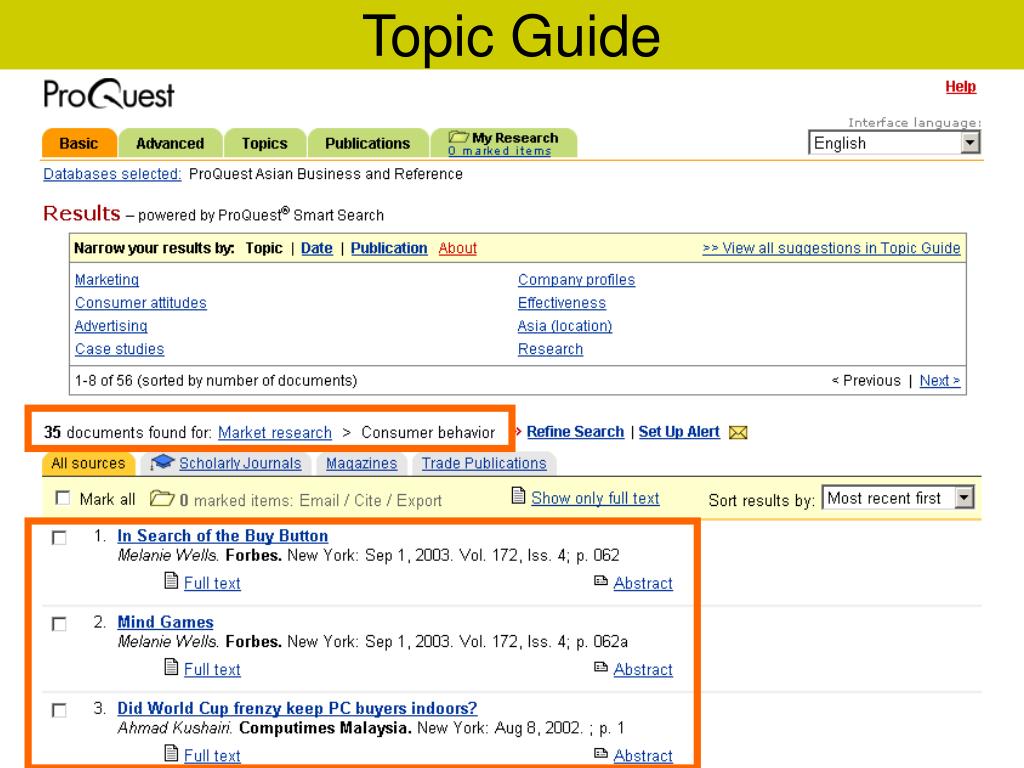This screenshot has width=1024, height=768.
Task: Click the Consumer attitudes topic link
Action: (x=140, y=303)
